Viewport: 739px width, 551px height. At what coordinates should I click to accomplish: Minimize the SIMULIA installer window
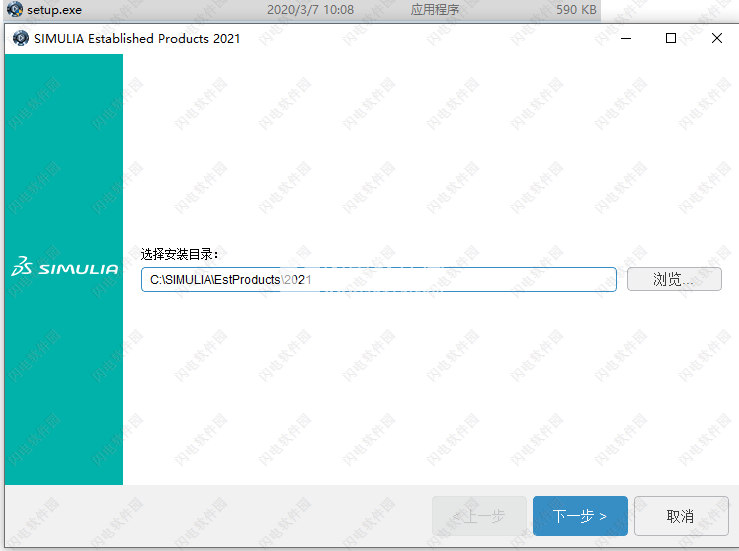coord(626,39)
